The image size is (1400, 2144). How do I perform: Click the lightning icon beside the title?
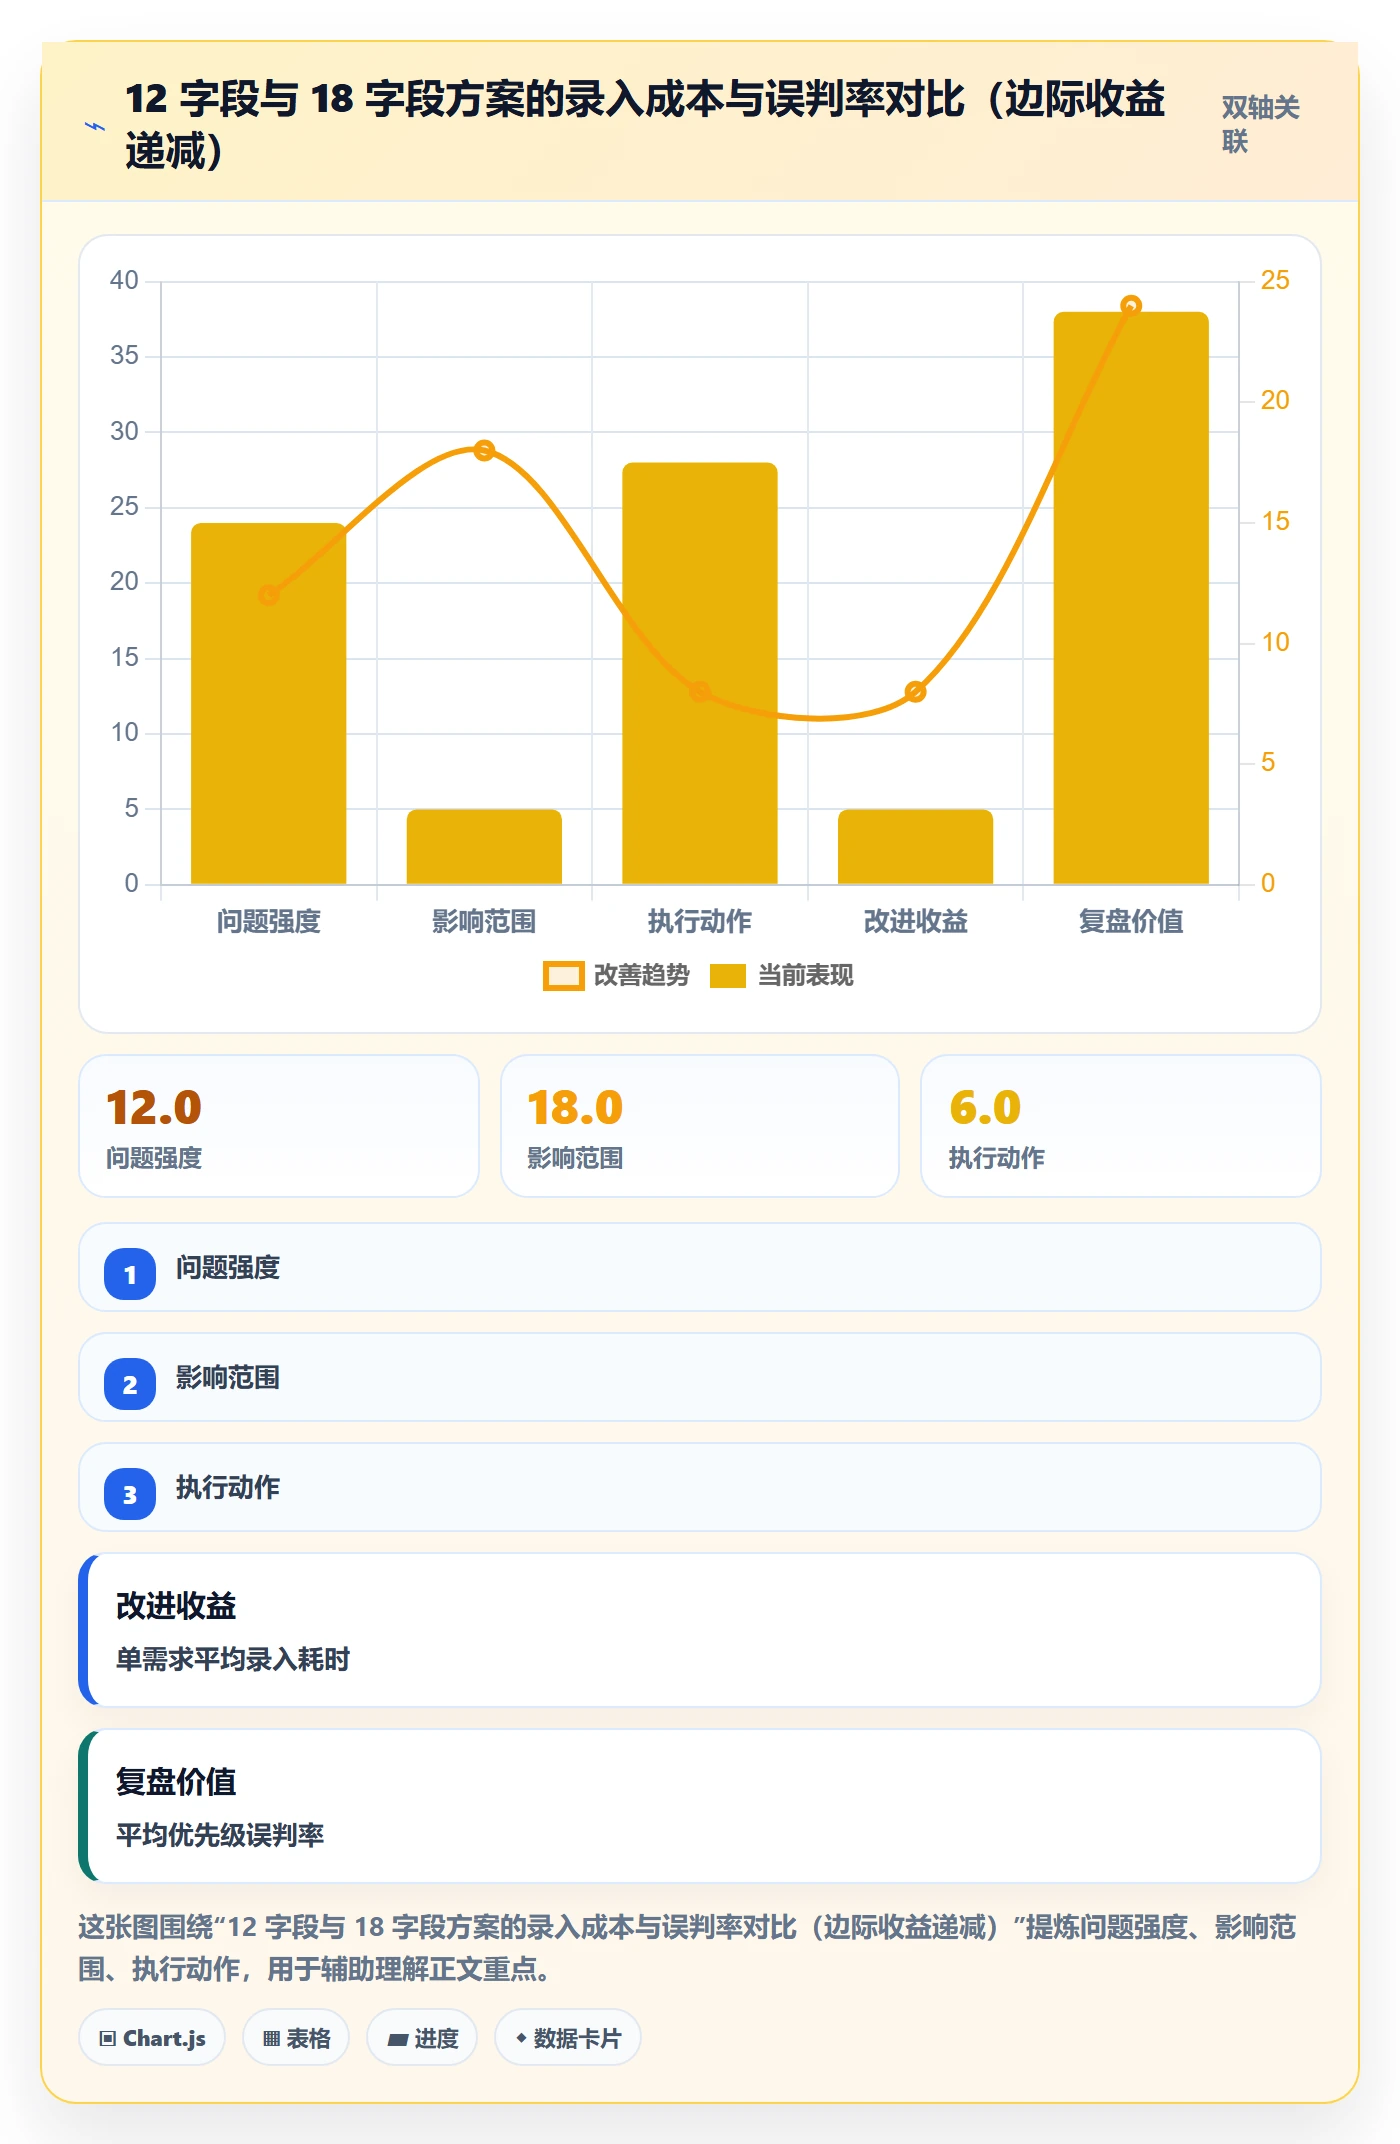(x=95, y=126)
